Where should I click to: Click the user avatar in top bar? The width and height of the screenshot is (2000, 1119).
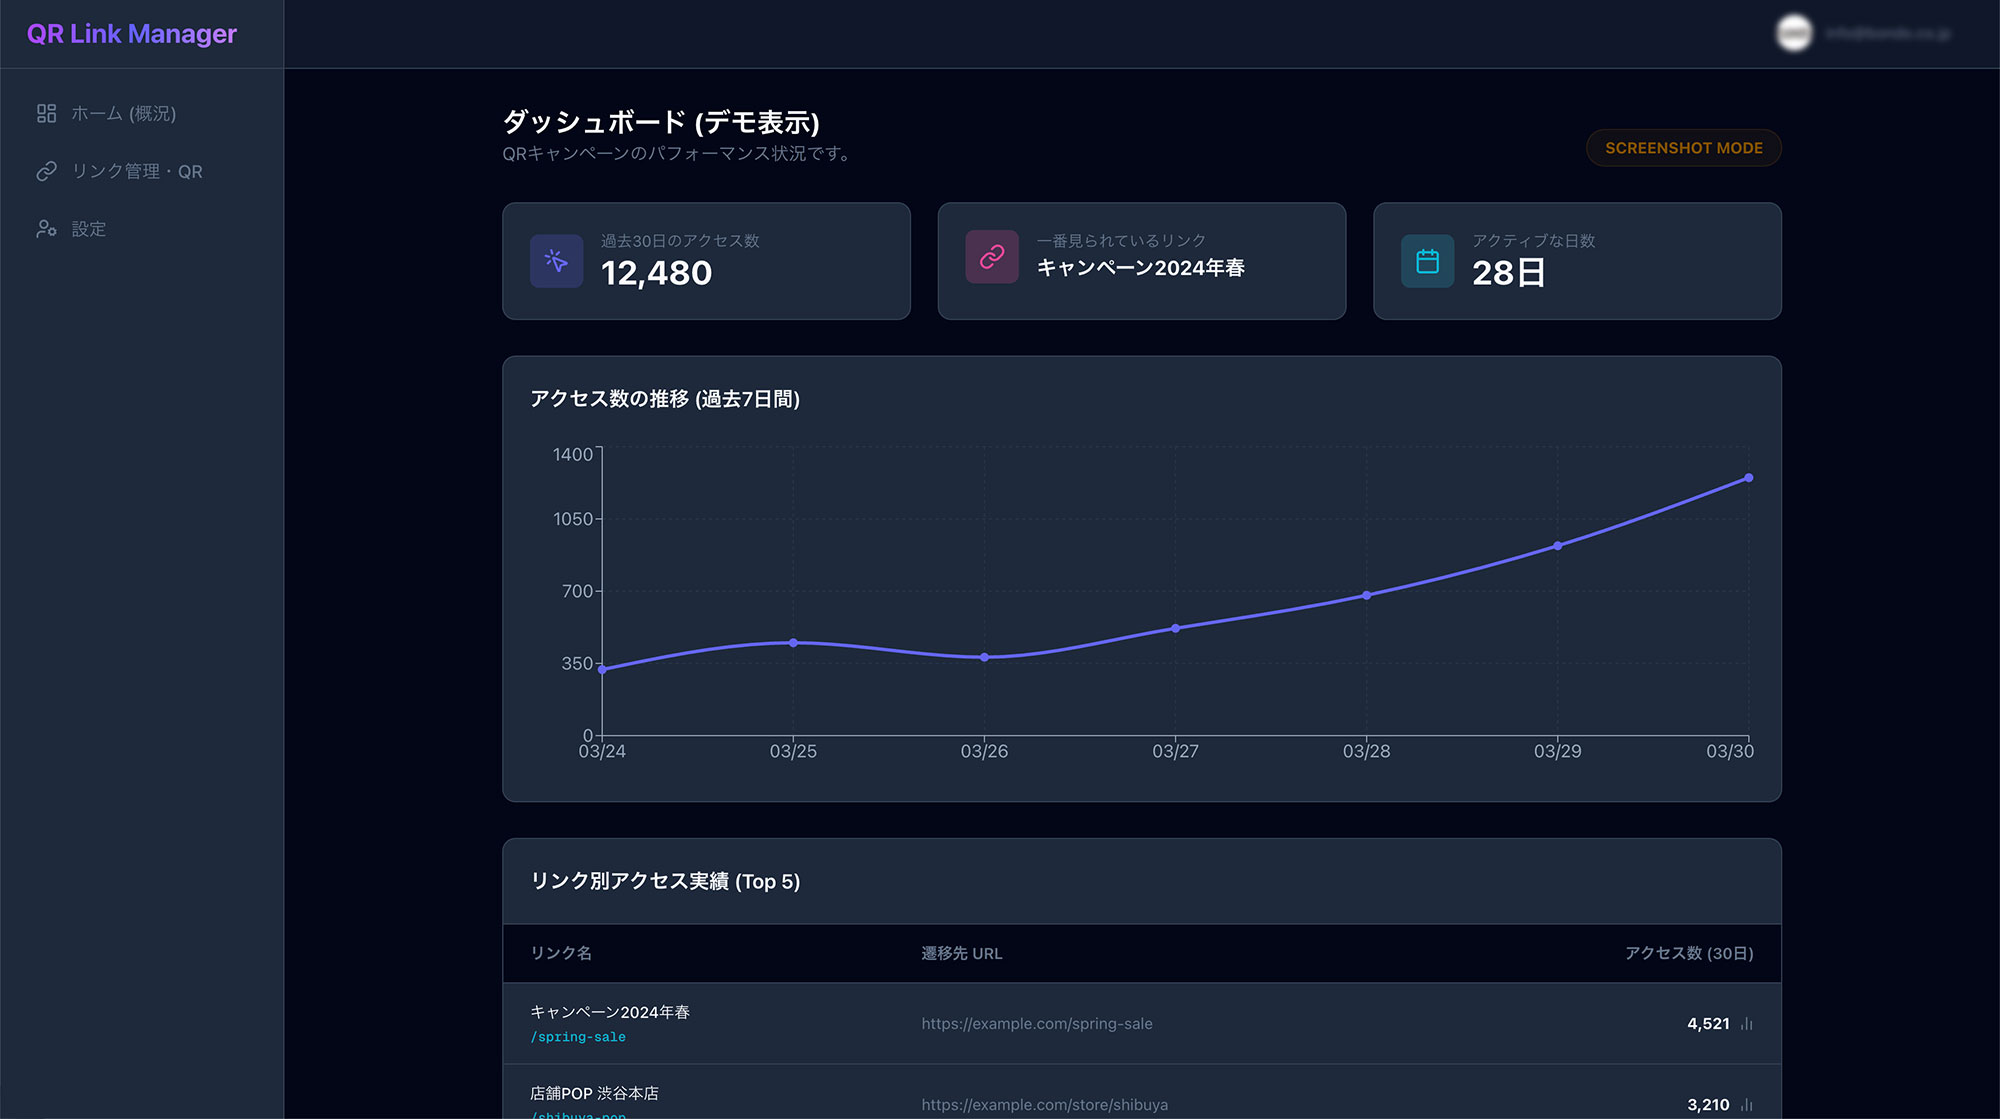click(1793, 33)
